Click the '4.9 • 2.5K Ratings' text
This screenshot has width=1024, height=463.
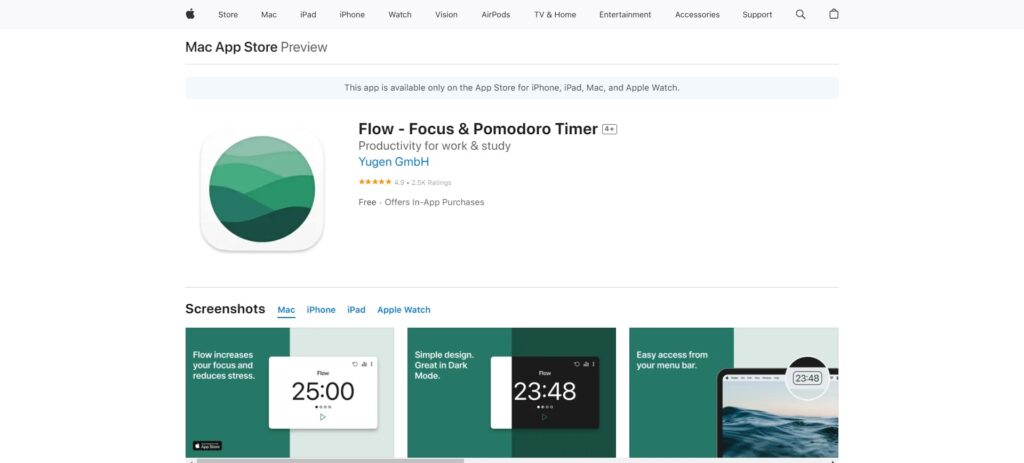pos(423,183)
